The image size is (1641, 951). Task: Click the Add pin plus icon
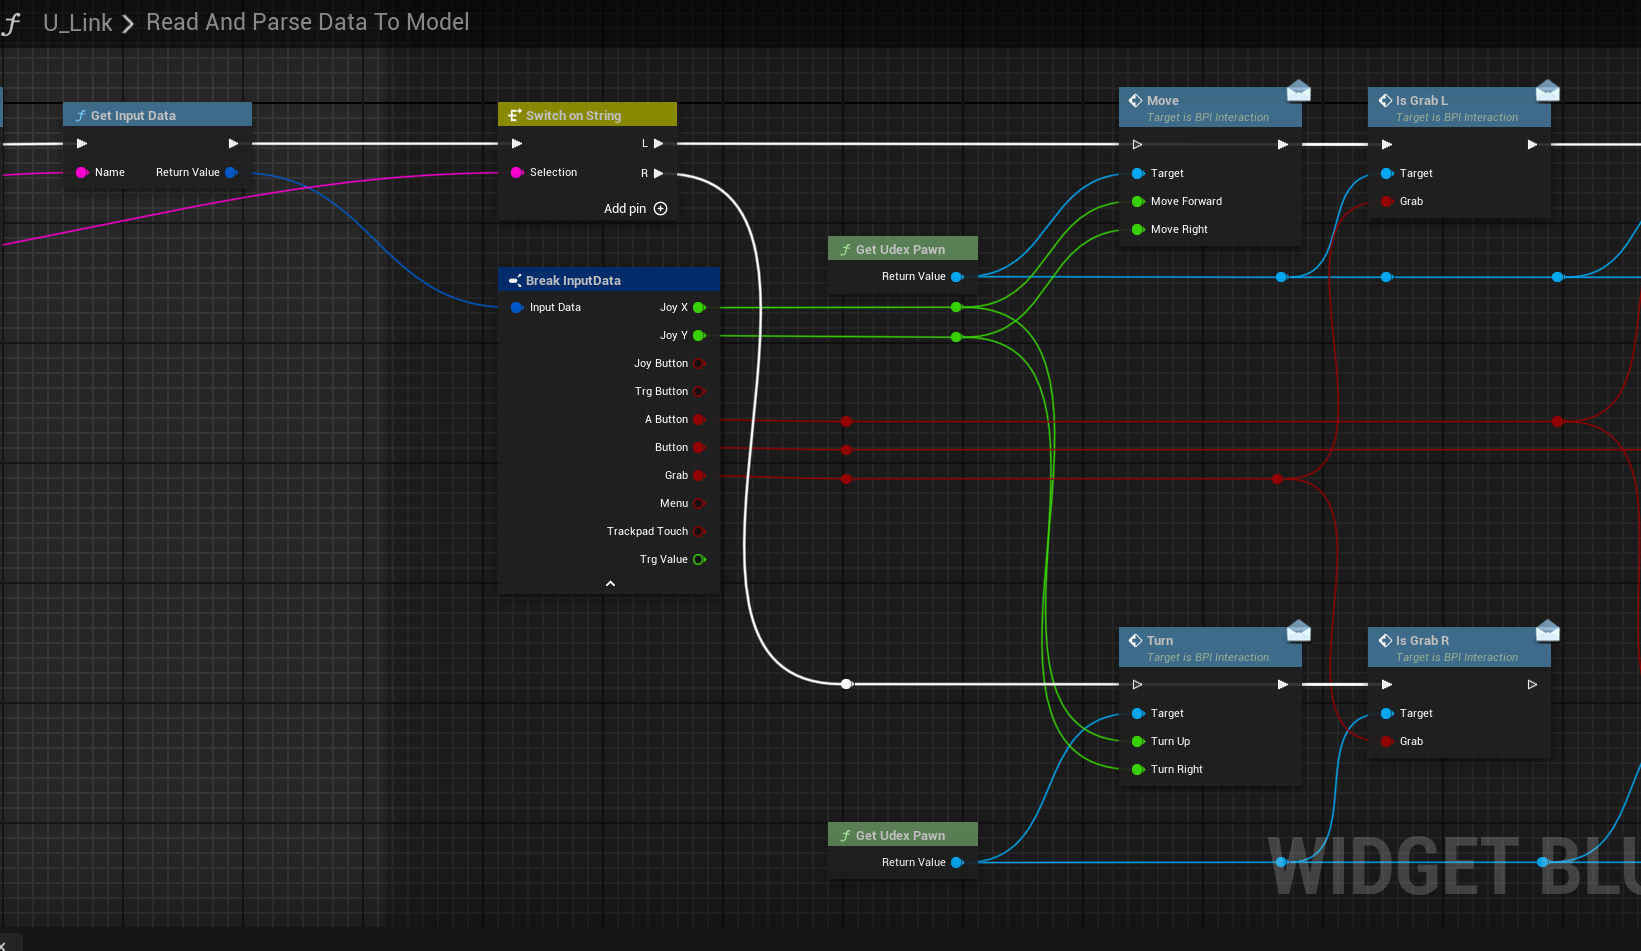[x=660, y=209]
